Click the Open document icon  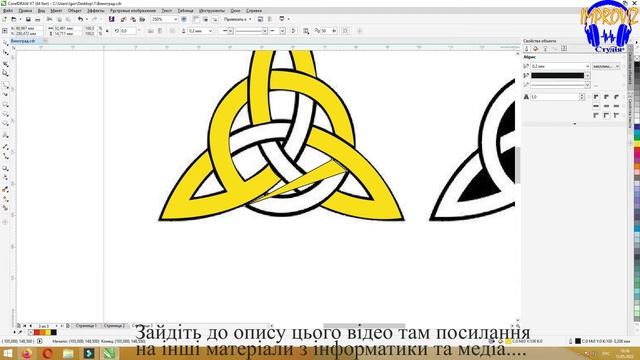[14, 19]
